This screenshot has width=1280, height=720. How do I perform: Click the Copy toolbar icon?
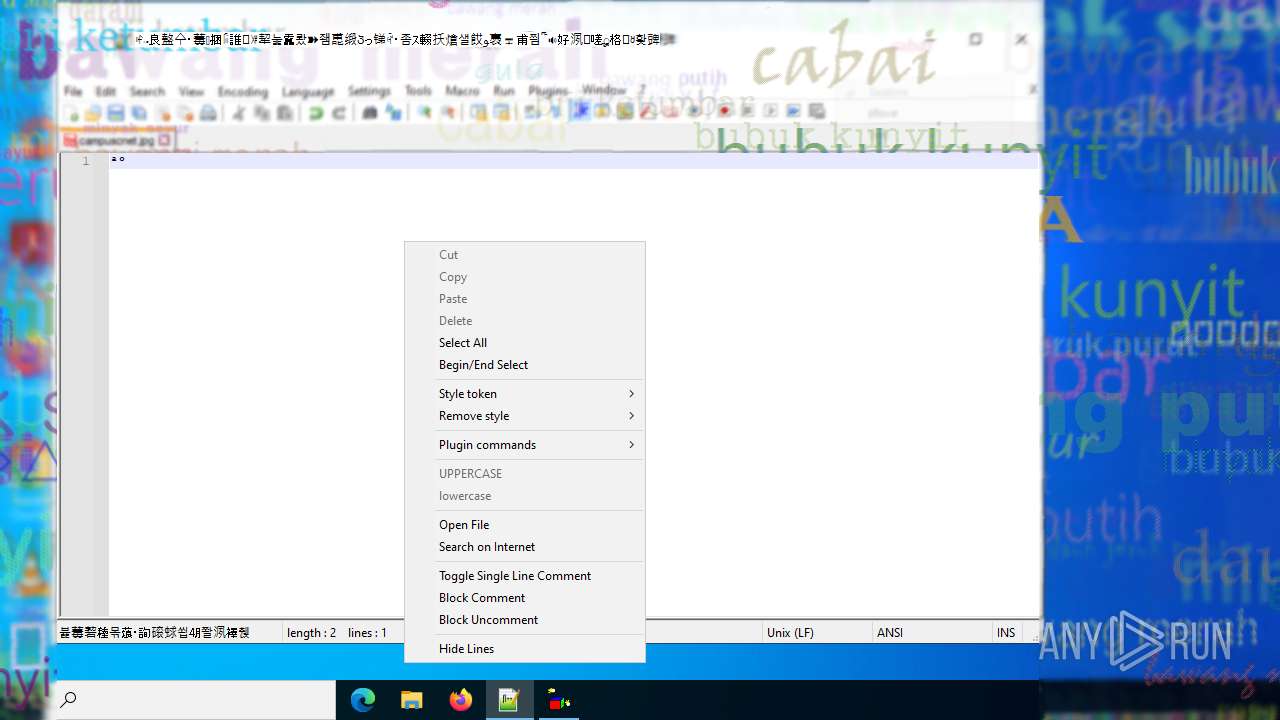click(261, 113)
